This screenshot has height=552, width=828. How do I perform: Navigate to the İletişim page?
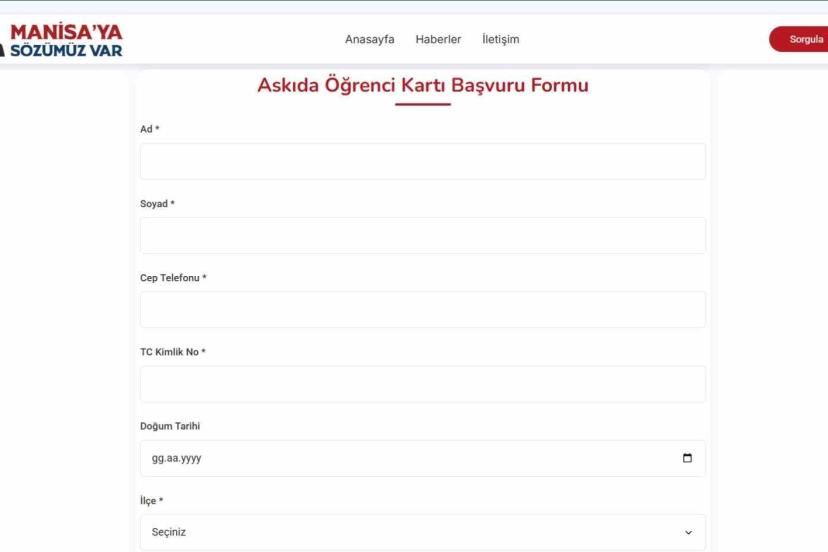pyautogui.click(x=500, y=40)
